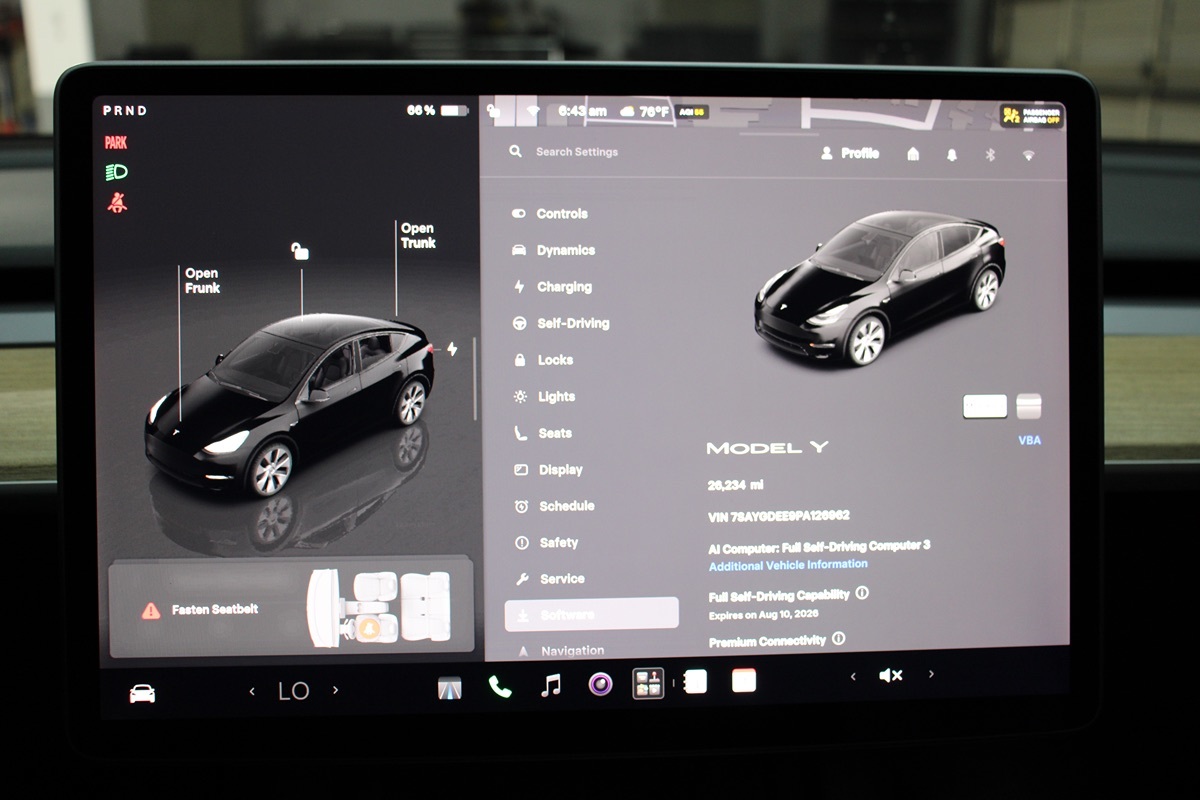Tap the AQI air quality badge
This screenshot has width=1200, height=800.
click(693, 112)
